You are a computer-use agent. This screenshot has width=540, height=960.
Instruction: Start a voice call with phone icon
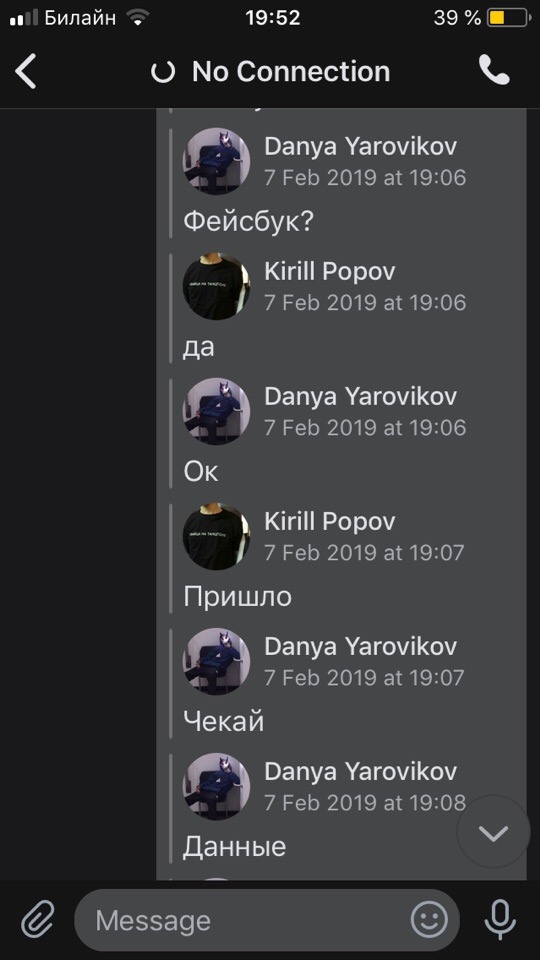[x=494, y=70]
